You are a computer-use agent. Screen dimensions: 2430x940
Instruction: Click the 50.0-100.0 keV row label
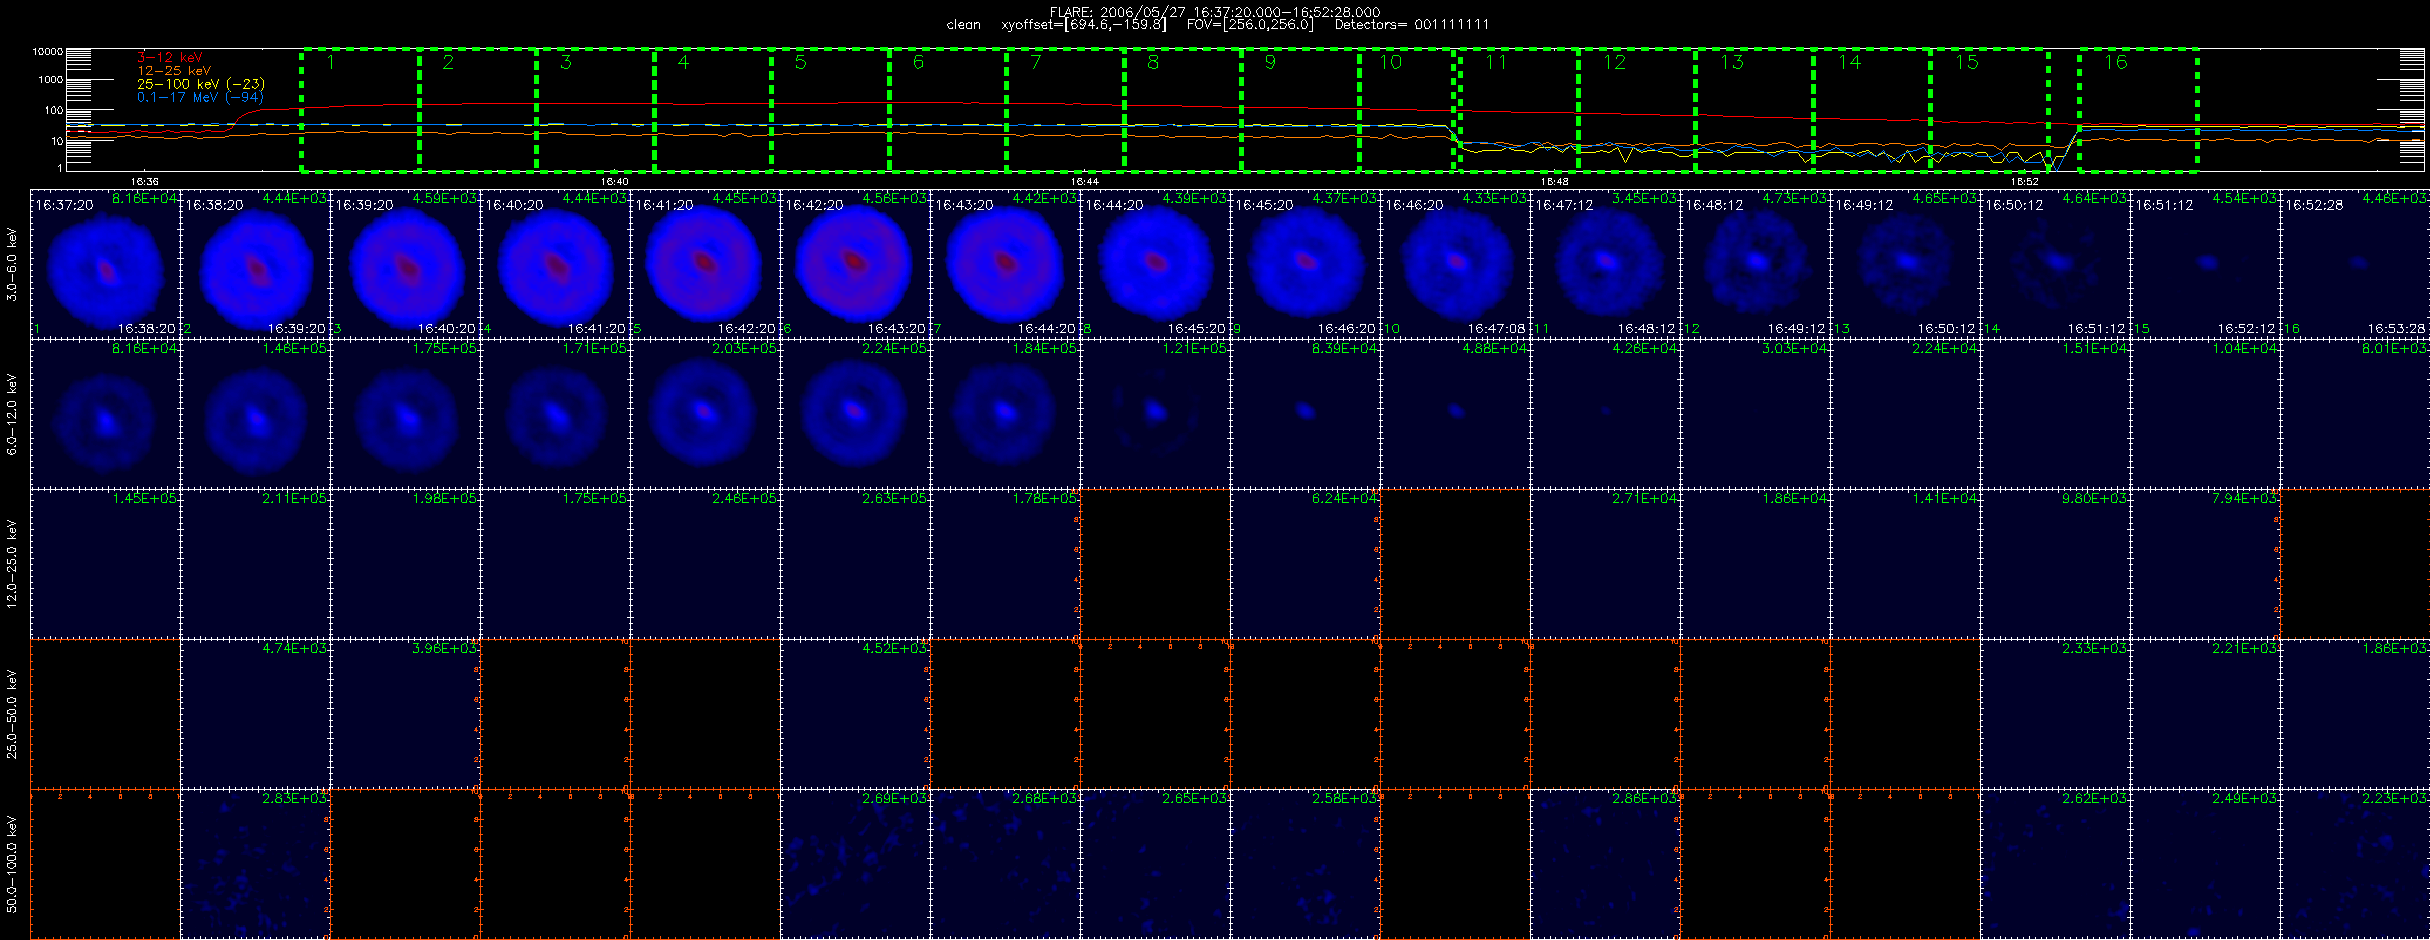tap(12, 864)
